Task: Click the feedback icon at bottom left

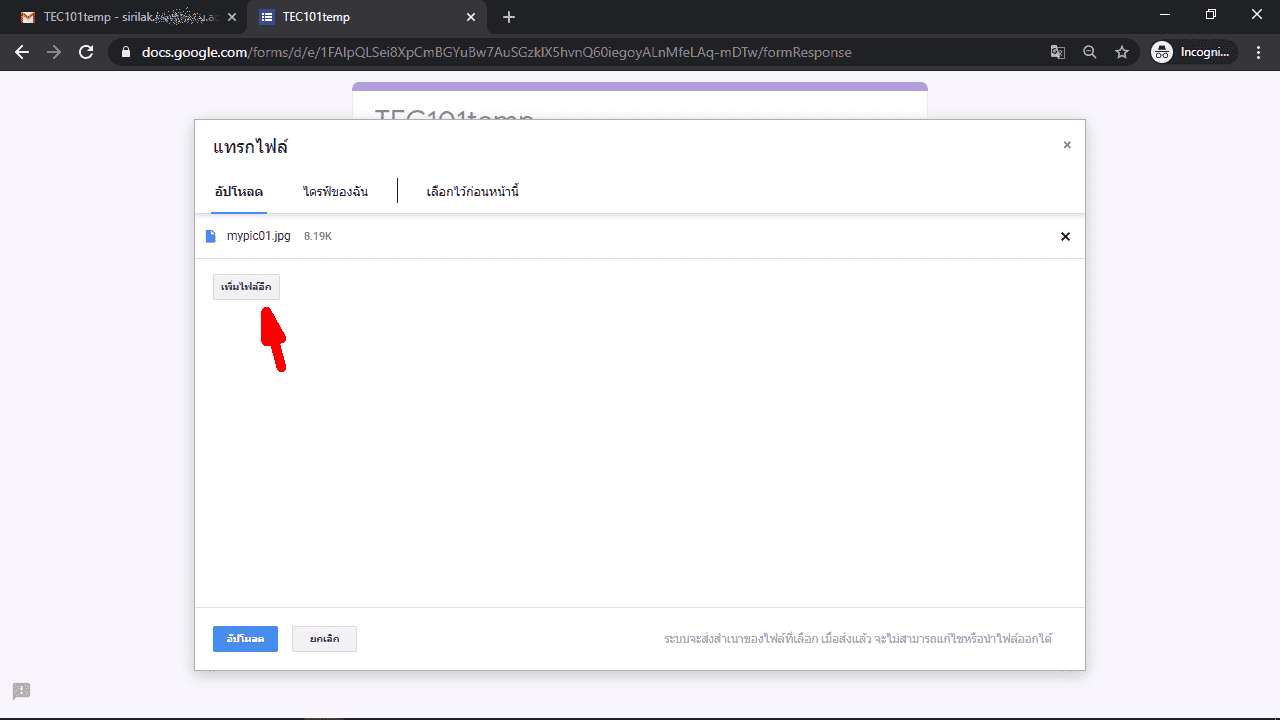Action: (x=22, y=691)
